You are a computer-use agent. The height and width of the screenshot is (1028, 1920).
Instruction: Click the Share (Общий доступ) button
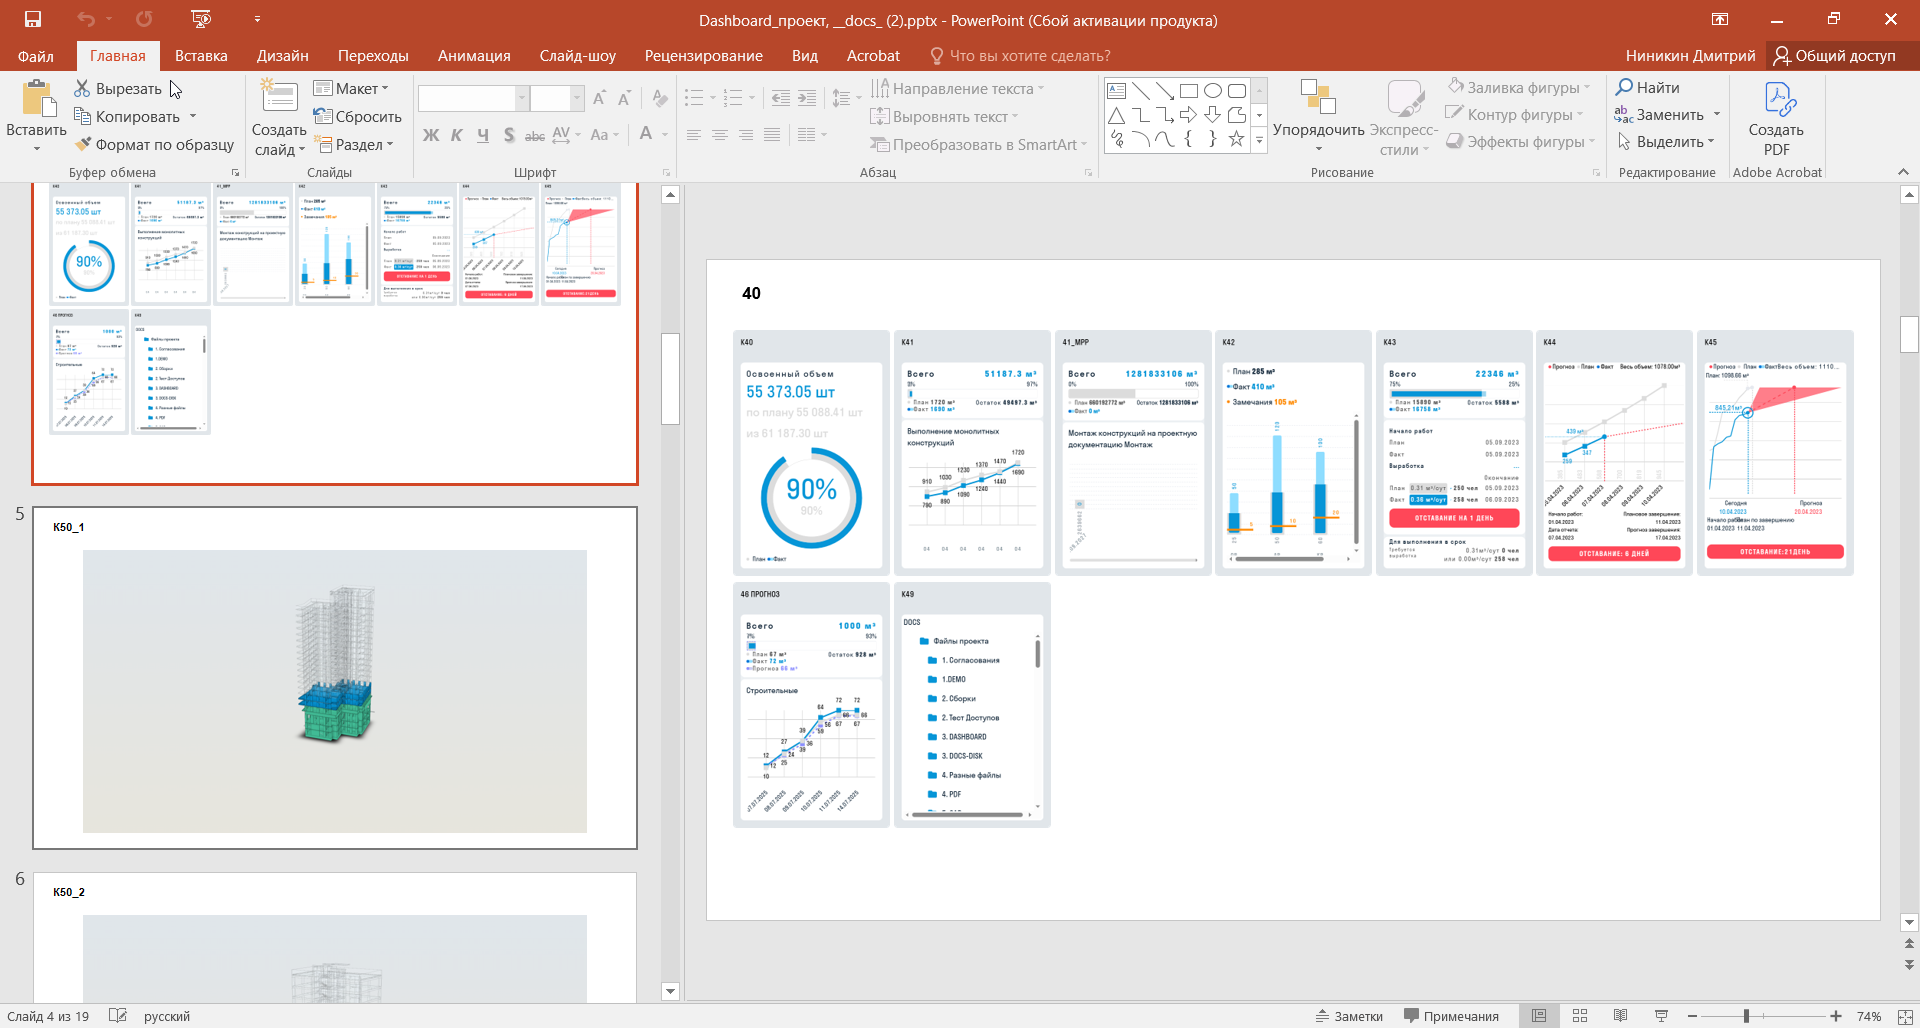(x=1835, y=56)
